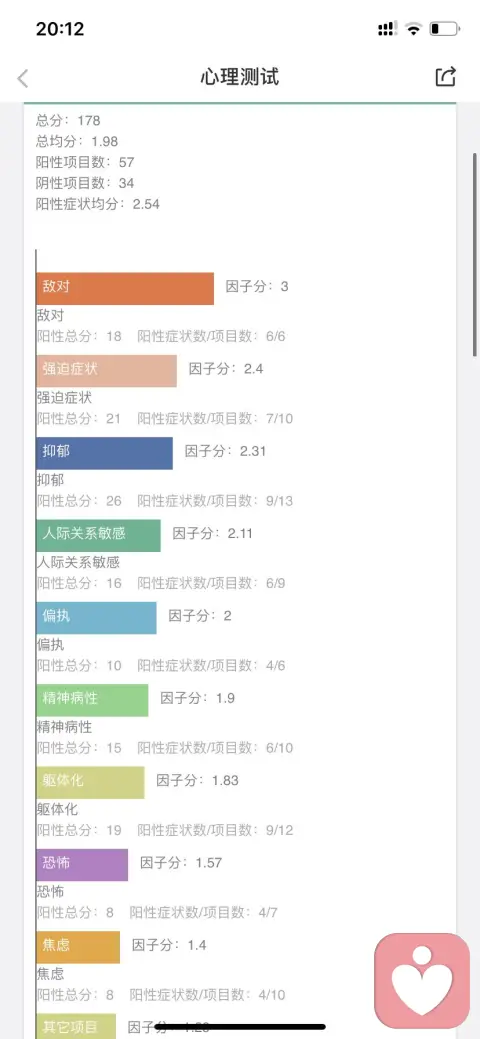Tap the 其它项目 bar
The image size is (480, 1039).
tap(76, 1026)
